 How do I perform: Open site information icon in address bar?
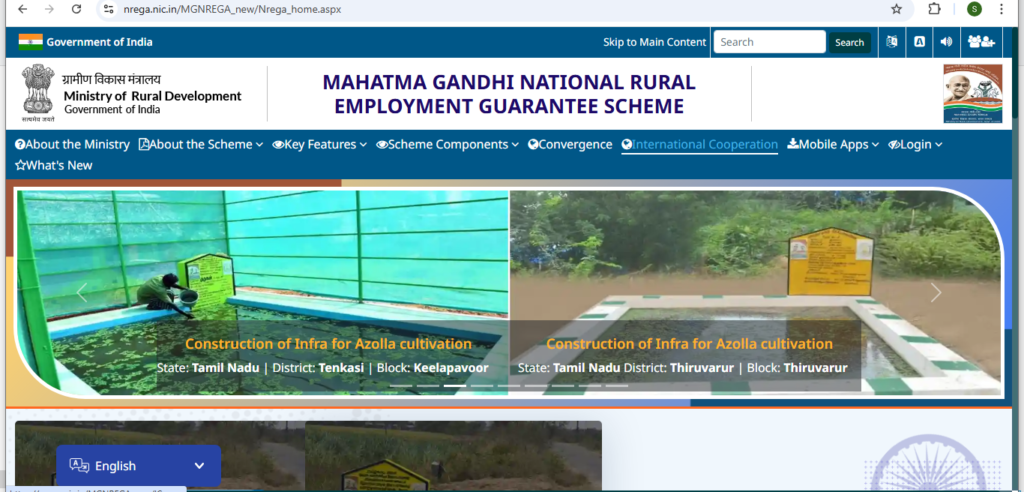pyautogui.click(x=109, y=9)
